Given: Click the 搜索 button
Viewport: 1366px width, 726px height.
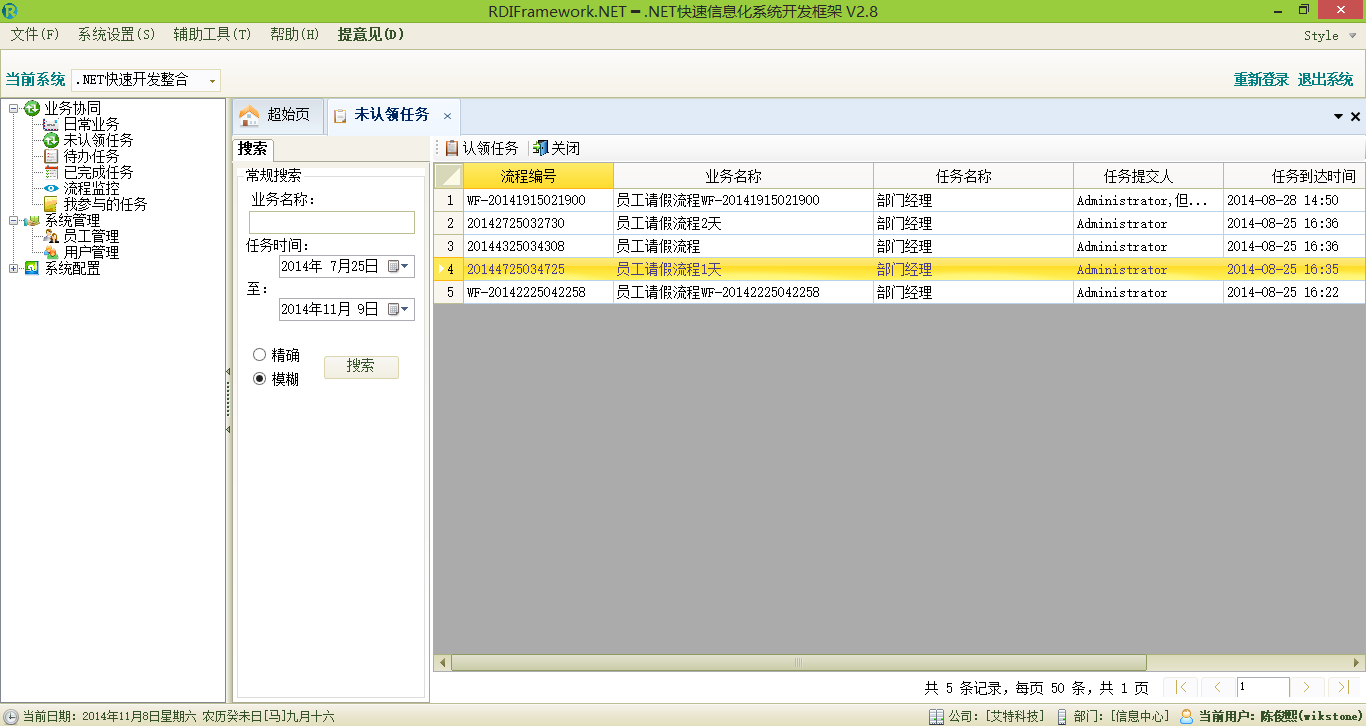Looking at the screenshot, I should pos(360,367).
